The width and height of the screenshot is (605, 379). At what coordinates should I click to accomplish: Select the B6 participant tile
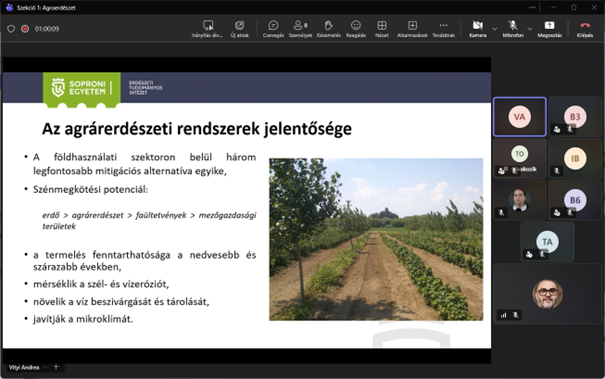[x=575, y=200]
